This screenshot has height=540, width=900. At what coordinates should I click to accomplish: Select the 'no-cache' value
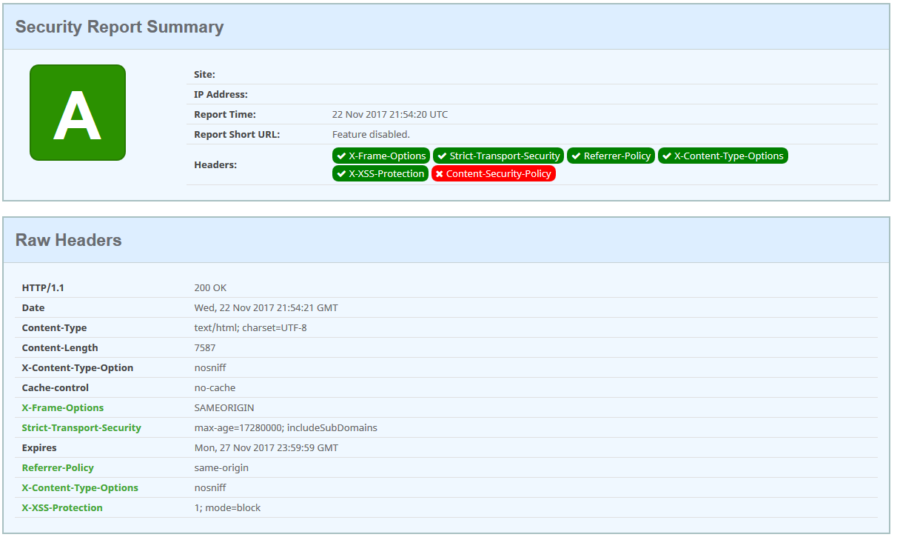click(x=215, y=388)
